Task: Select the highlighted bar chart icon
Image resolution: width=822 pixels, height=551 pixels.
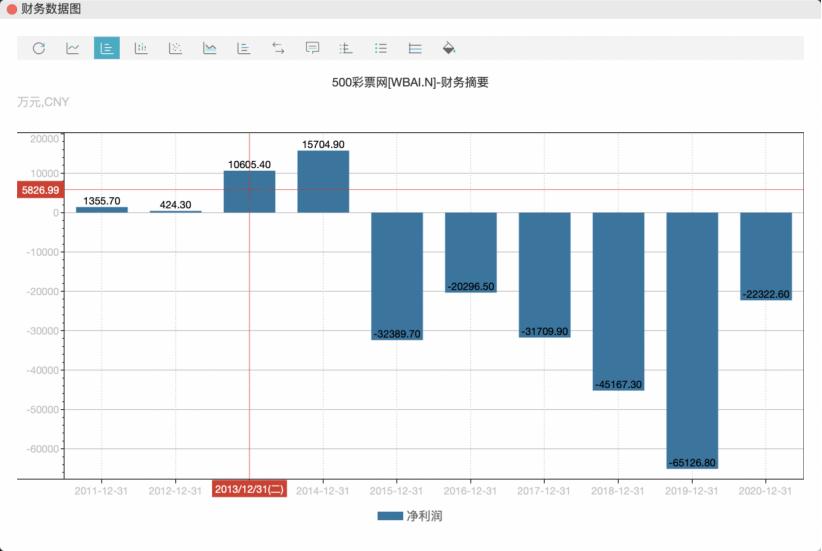Action: (107, 48)
